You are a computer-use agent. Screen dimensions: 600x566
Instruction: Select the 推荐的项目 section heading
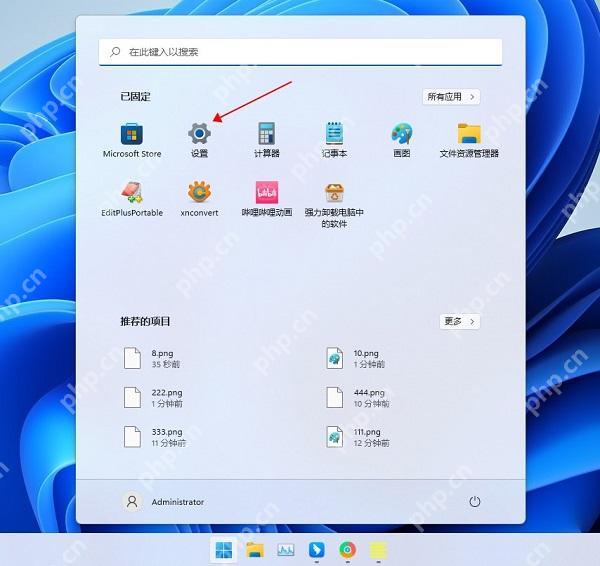coord(145,321)
